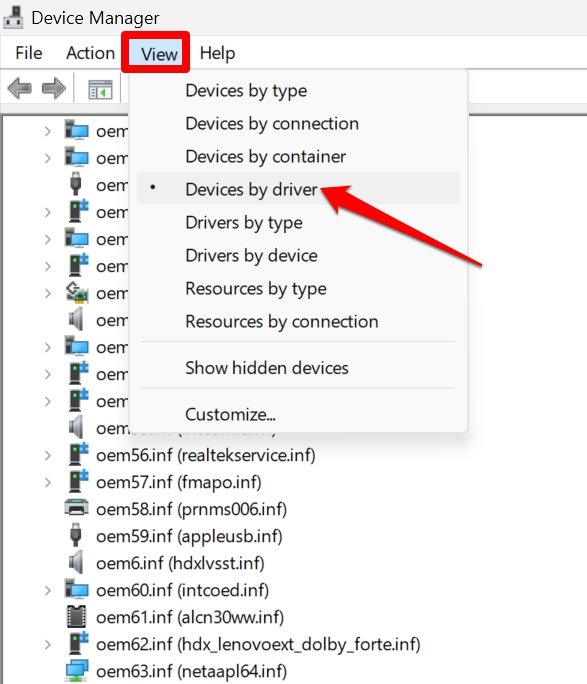The image size is (587, 684).
Task: Choose Resources by connection
Action: (298, 321)
